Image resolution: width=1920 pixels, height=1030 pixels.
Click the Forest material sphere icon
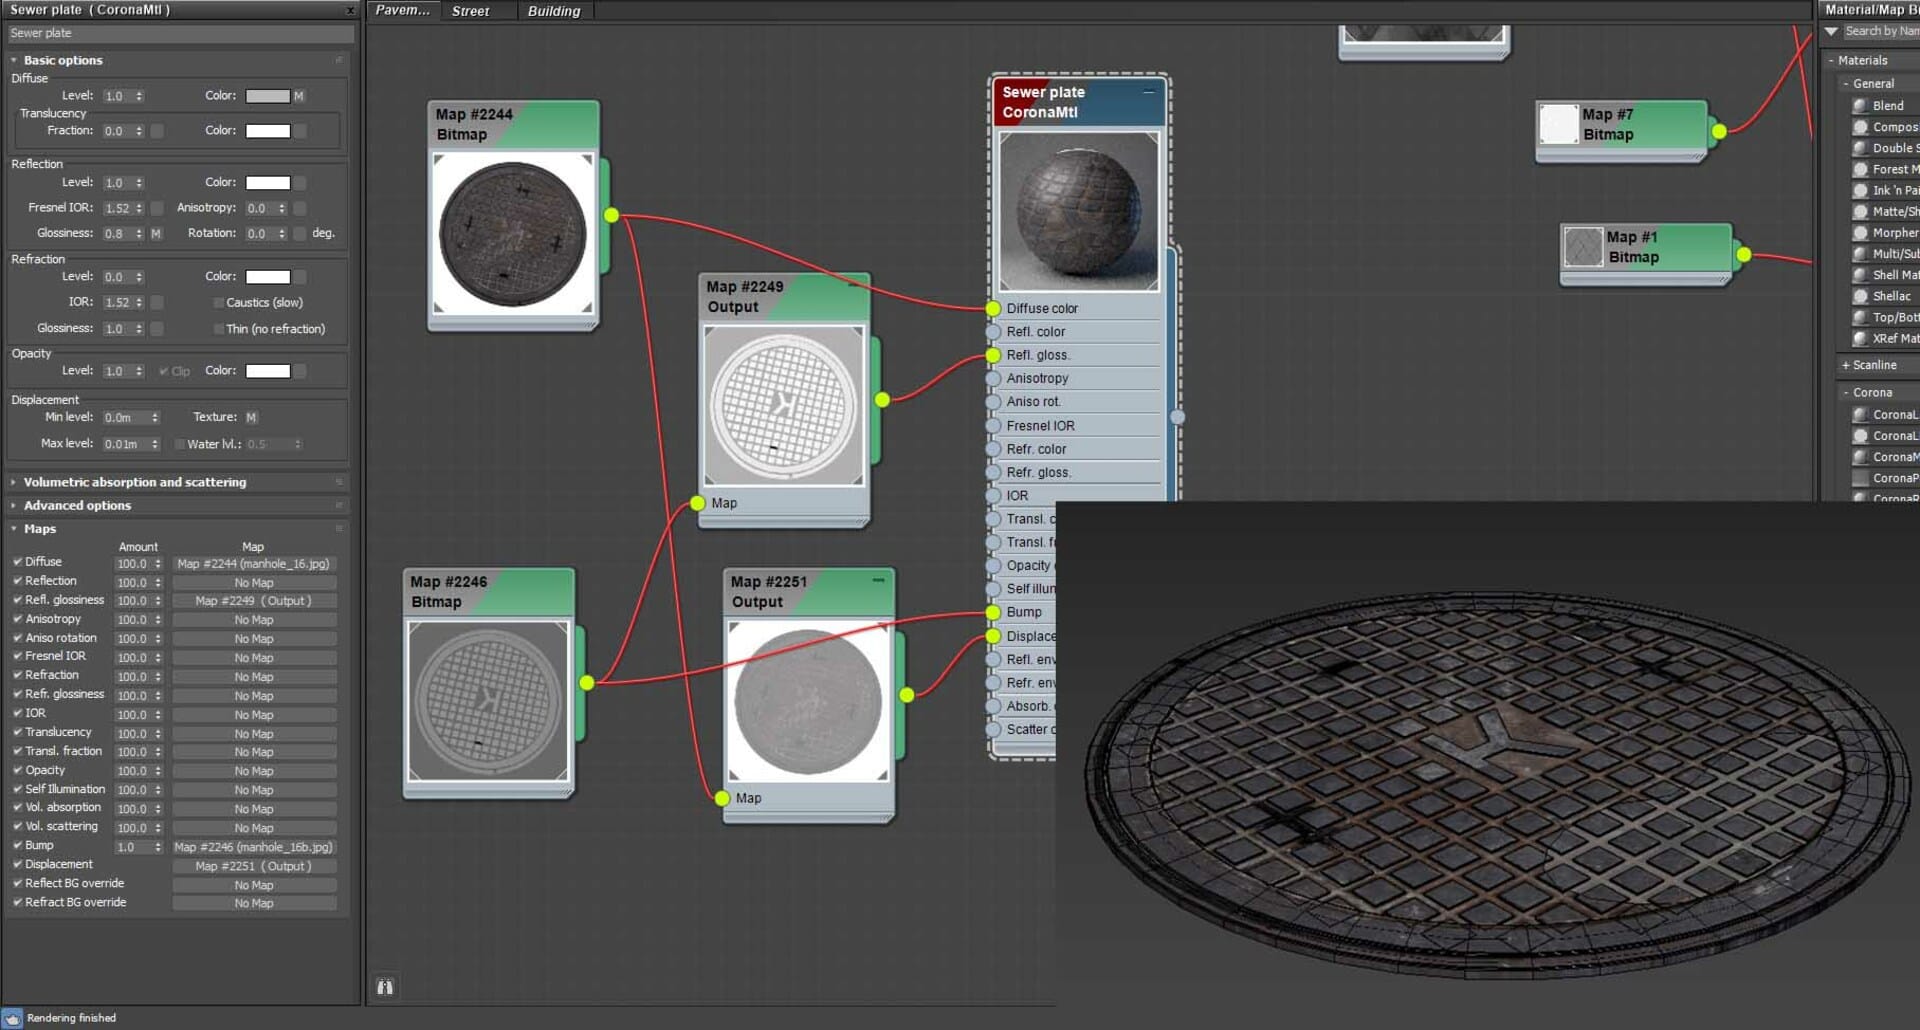coord(1860,169)
